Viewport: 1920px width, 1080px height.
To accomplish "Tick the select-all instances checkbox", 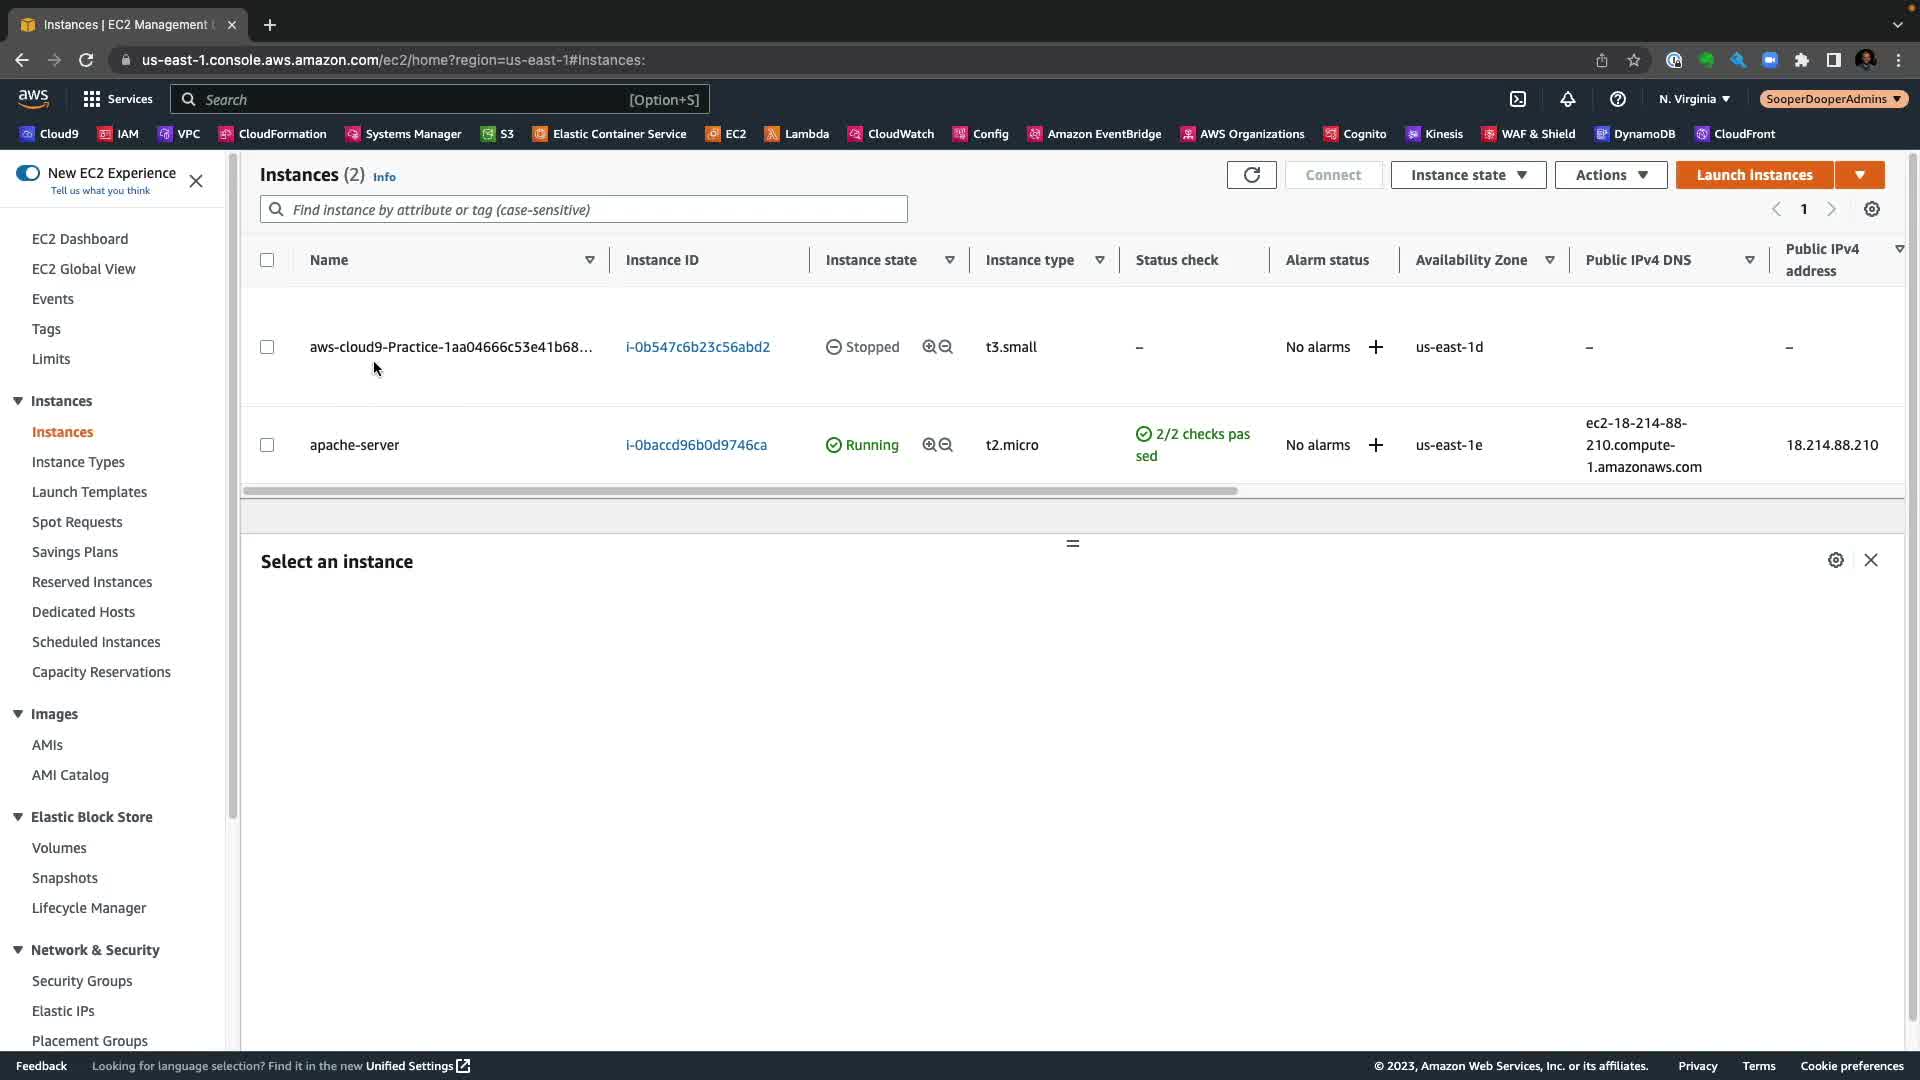I will (267, 260).
